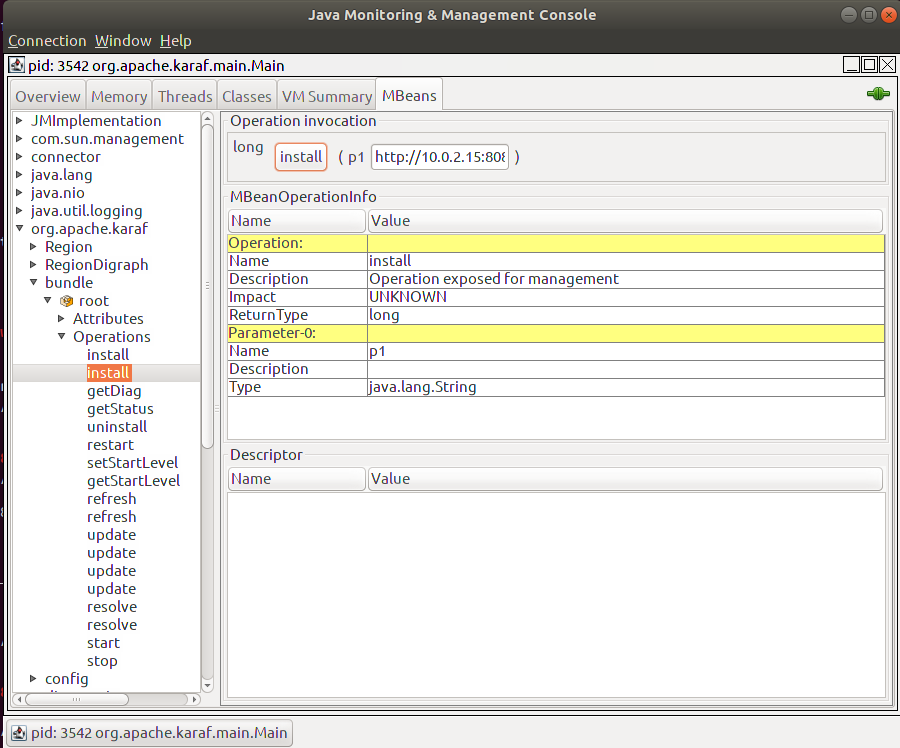This screenshot has width=900, height=748.
Task: Expand the connector tree node
Action: click(19, 156)
